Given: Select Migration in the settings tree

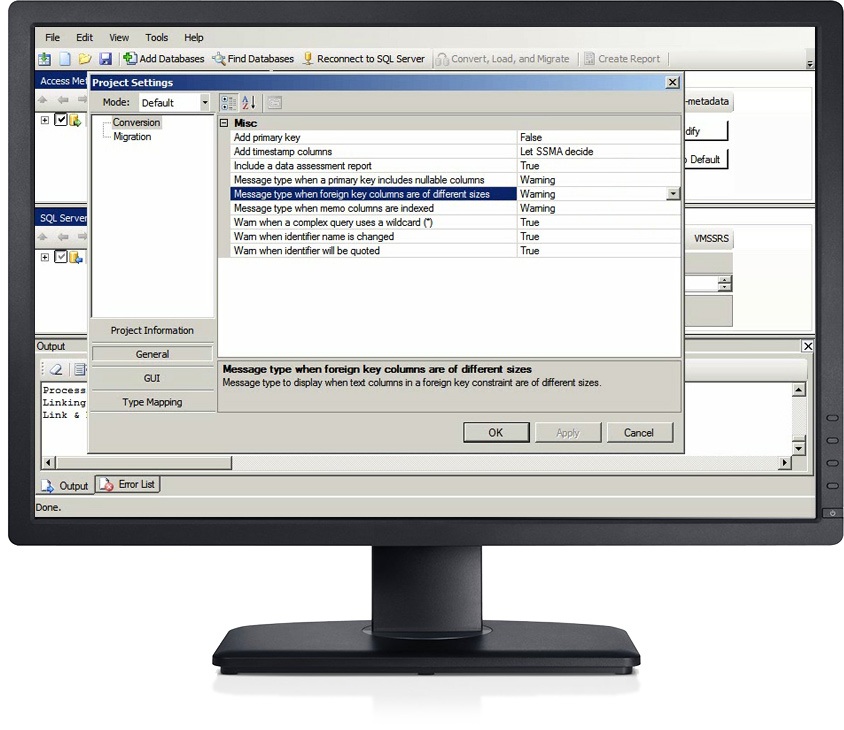Looking at the screenshot, I should 132,137.
